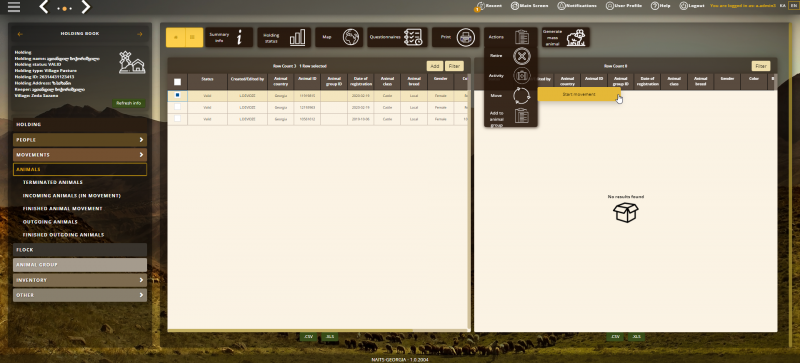Open Main Screen from the top bar

coord(530,6)
